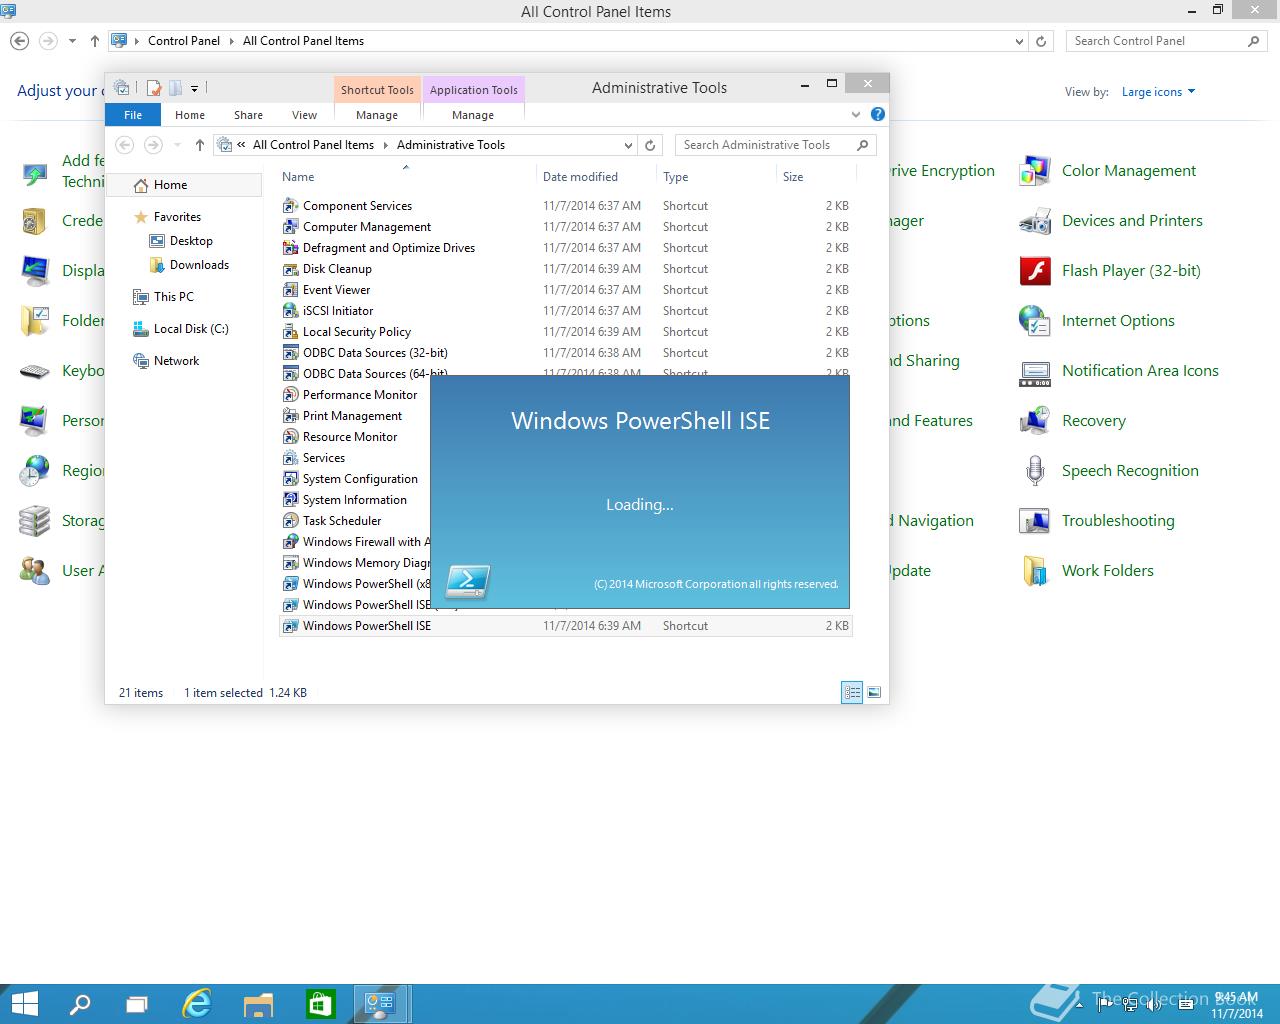1280x1024 pixels.
Task: Open Quick Access Toolbar customize dropdown
Action: click(x=194, y=88)
